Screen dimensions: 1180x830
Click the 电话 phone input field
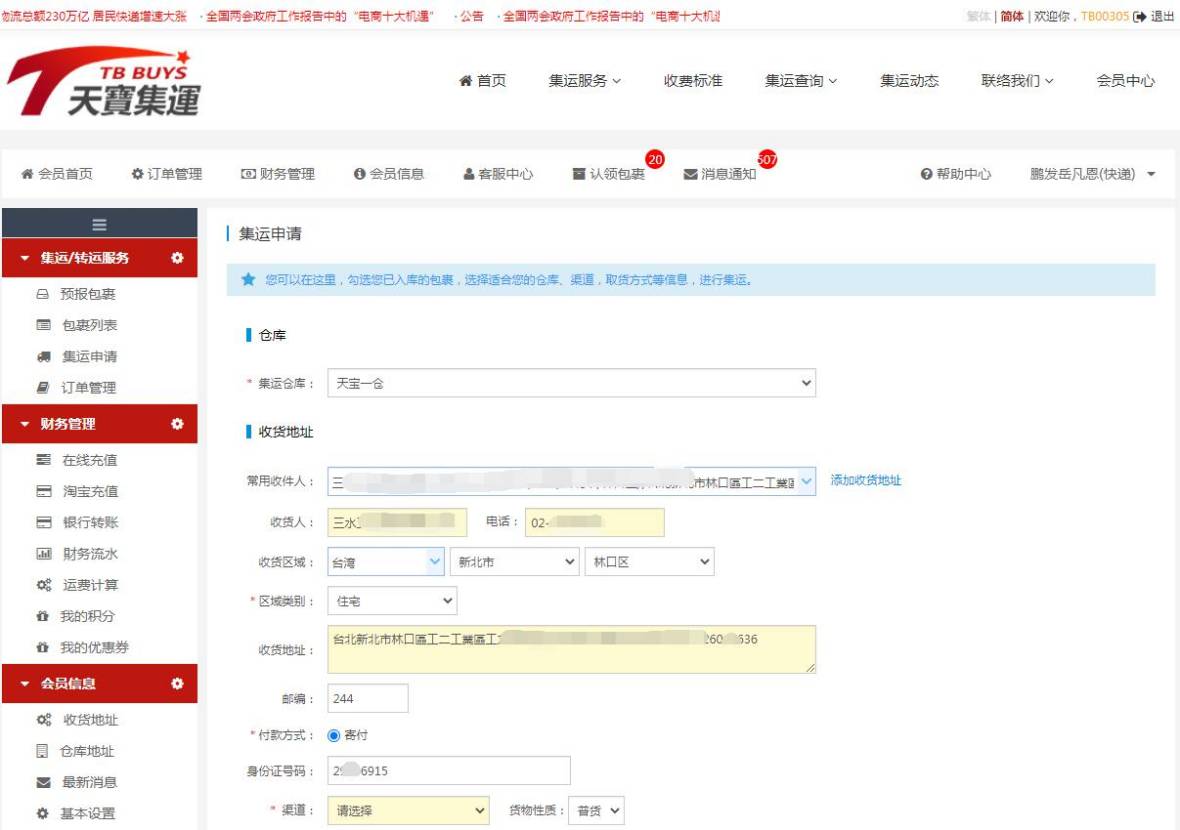coord(595,522)
